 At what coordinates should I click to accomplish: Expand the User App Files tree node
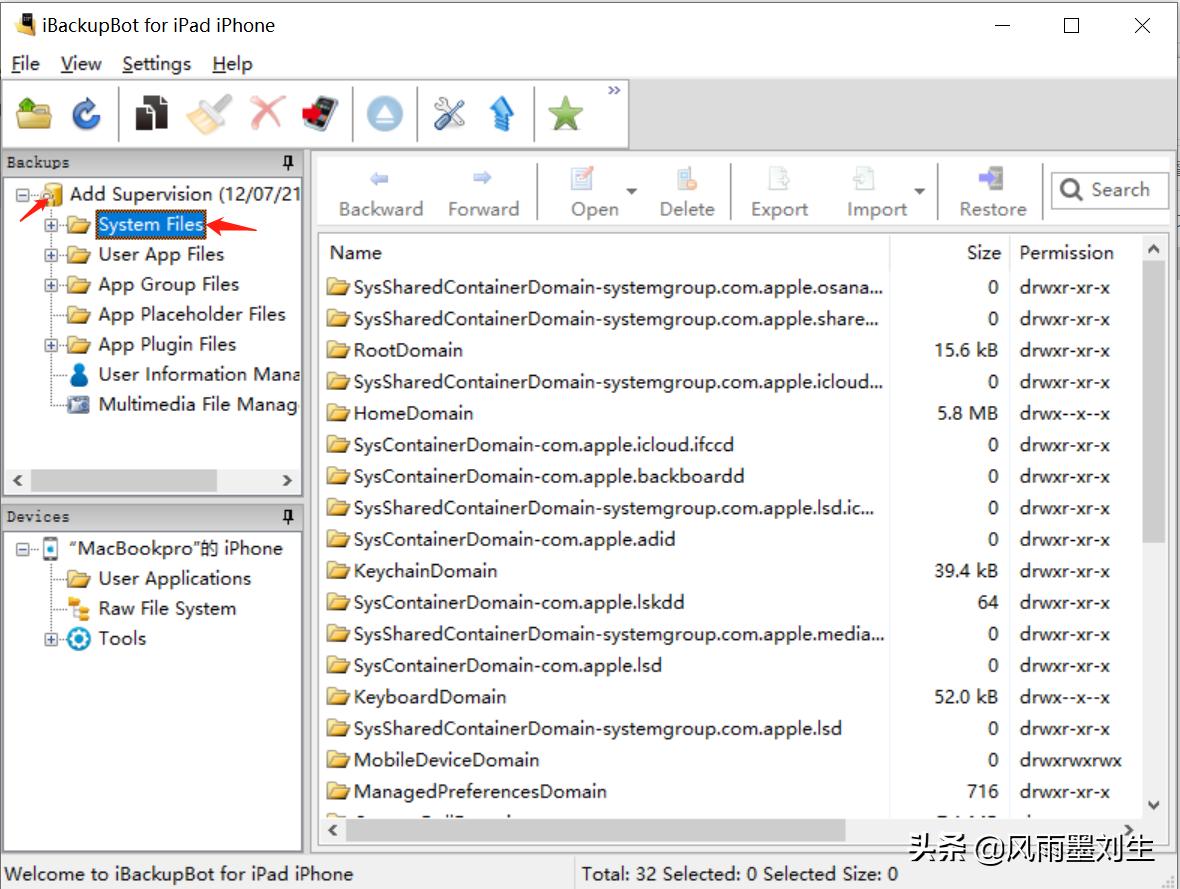pyautogui.click(x=52, y=255)
